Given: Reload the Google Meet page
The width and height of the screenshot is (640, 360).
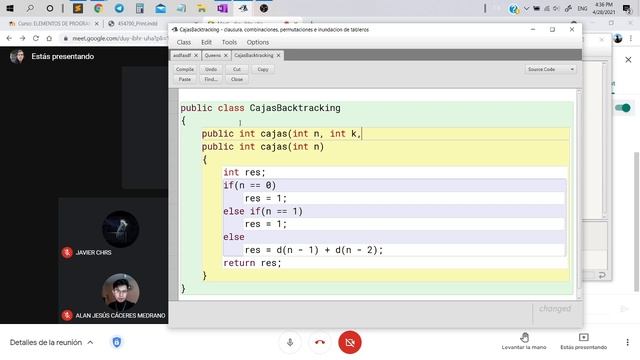Looking at the screenshot, I should [x=36, y=38].
